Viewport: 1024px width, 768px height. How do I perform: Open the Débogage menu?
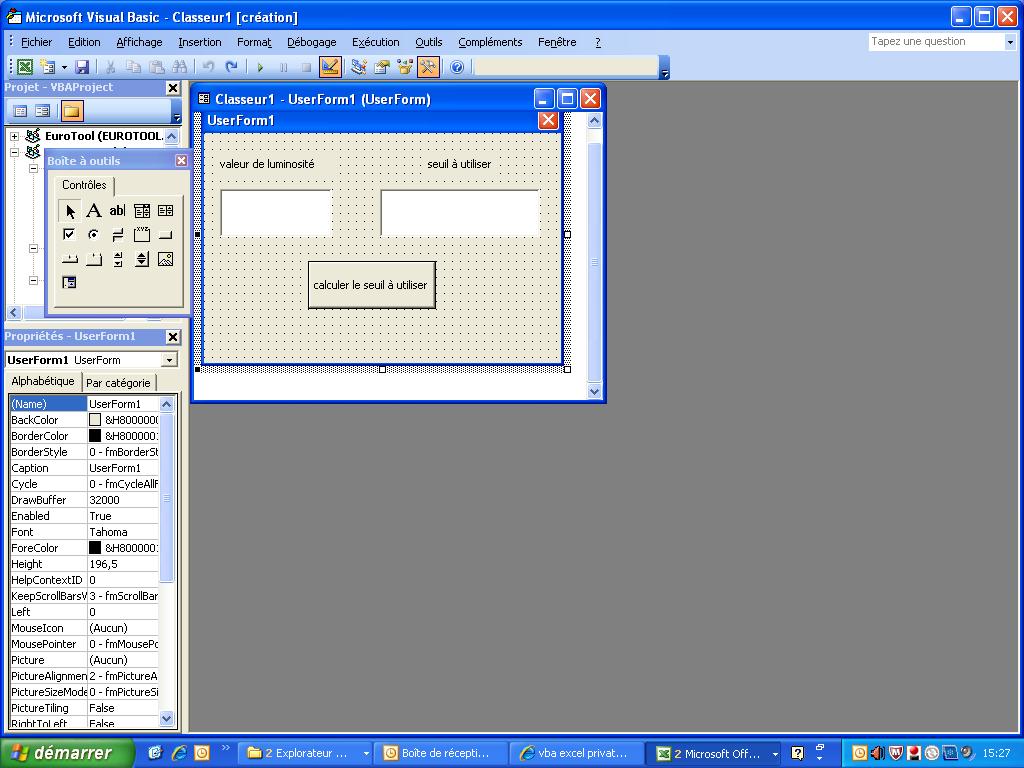[x=312, y=42]
